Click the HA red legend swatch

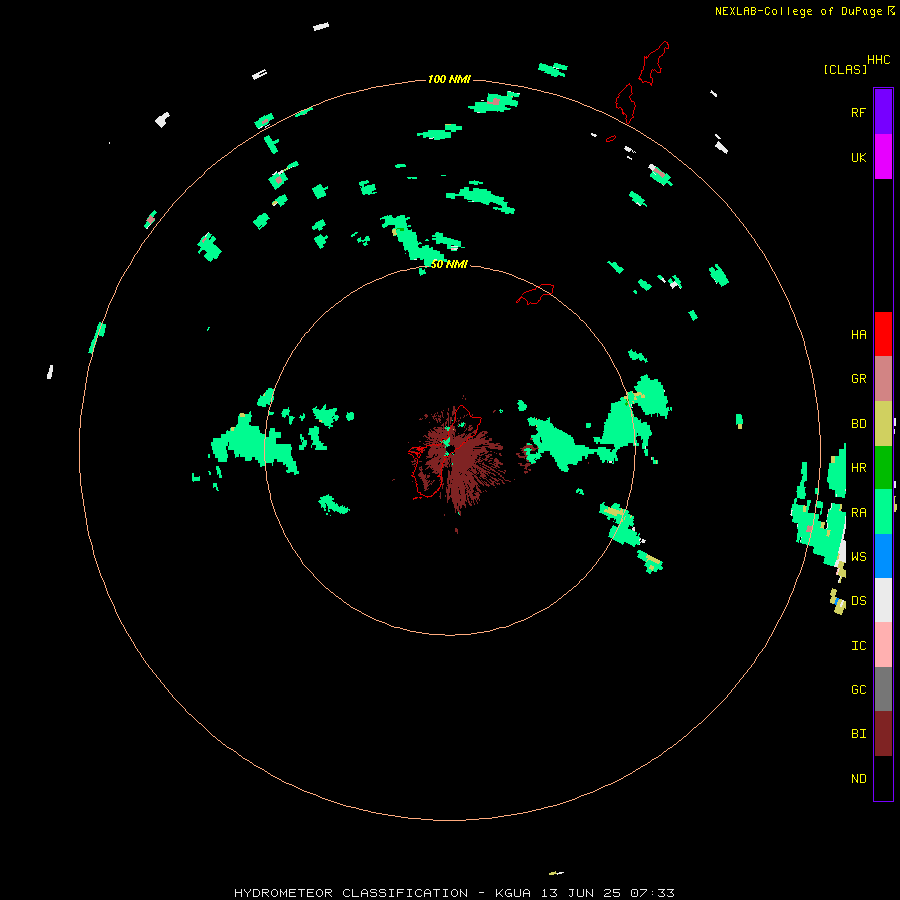tap(883, 334)
